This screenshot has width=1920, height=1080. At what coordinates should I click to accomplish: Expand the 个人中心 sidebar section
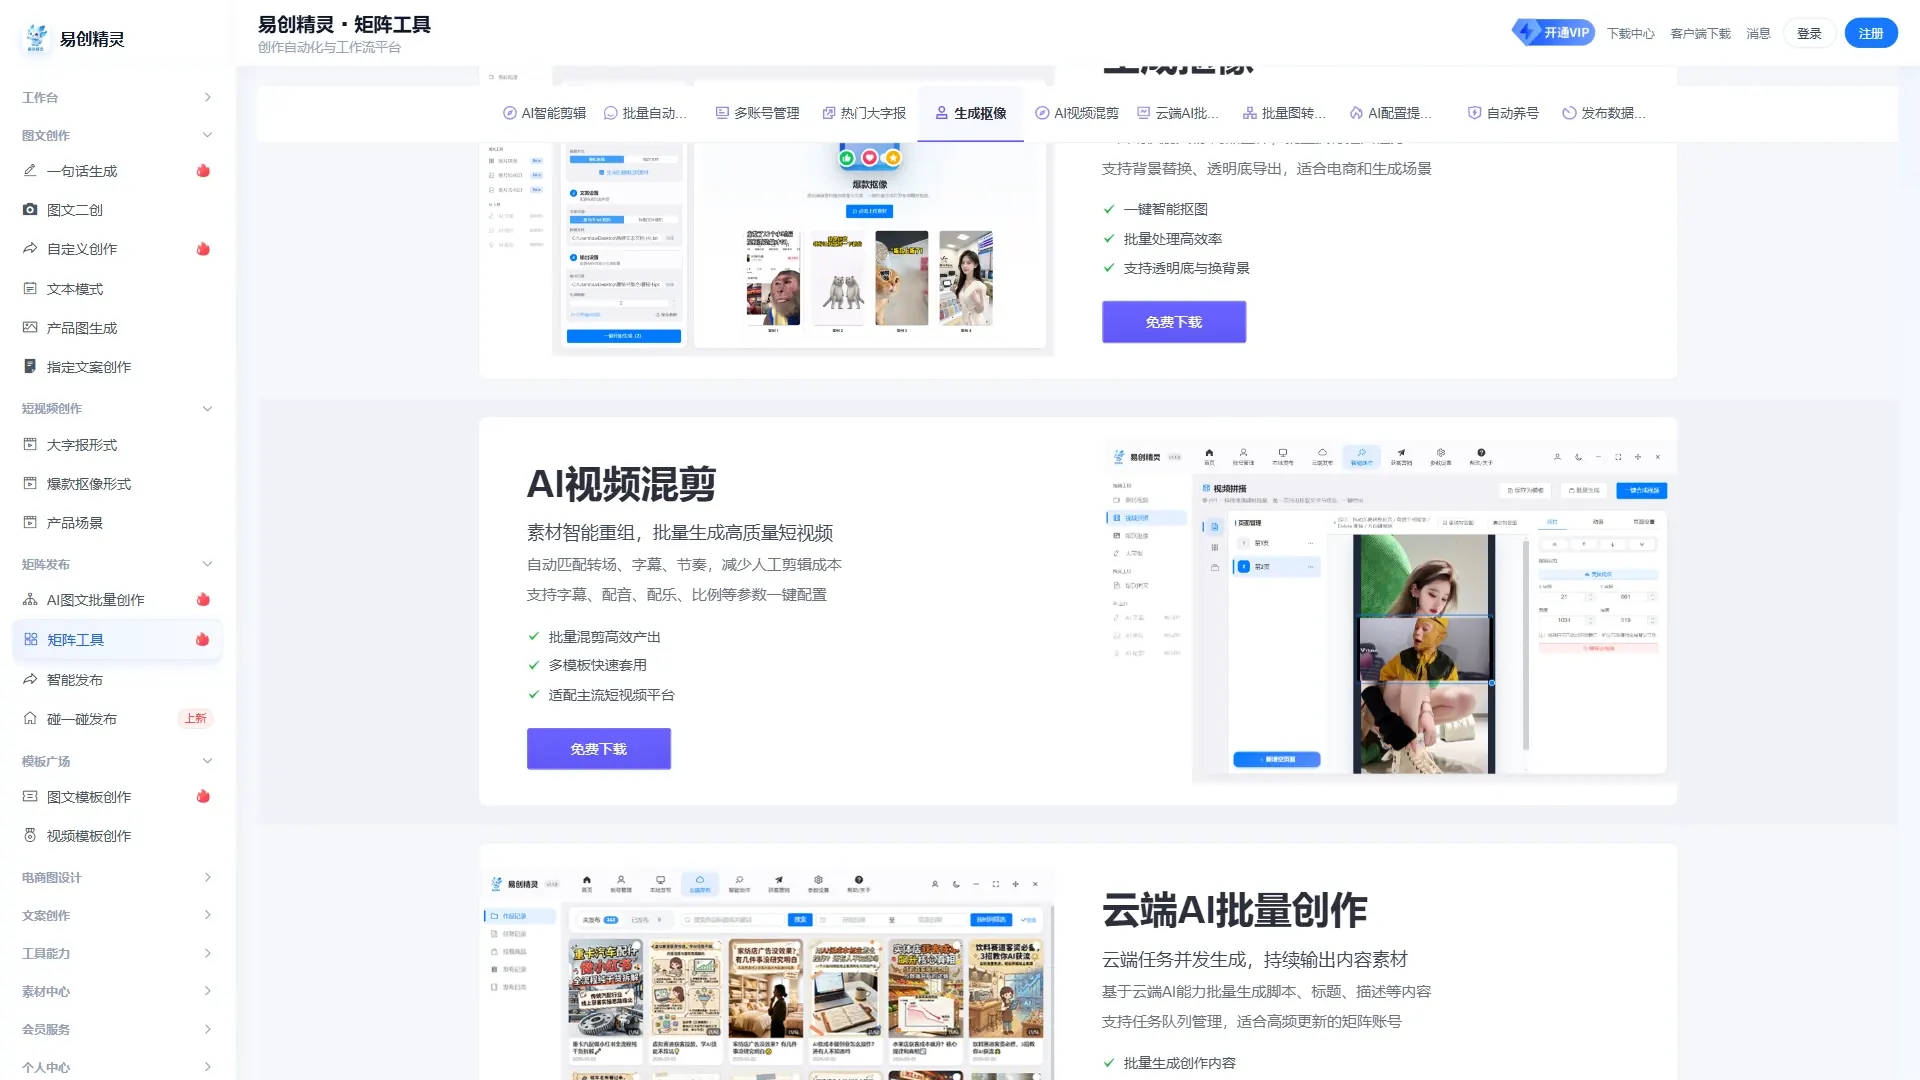pos(117,1067)
